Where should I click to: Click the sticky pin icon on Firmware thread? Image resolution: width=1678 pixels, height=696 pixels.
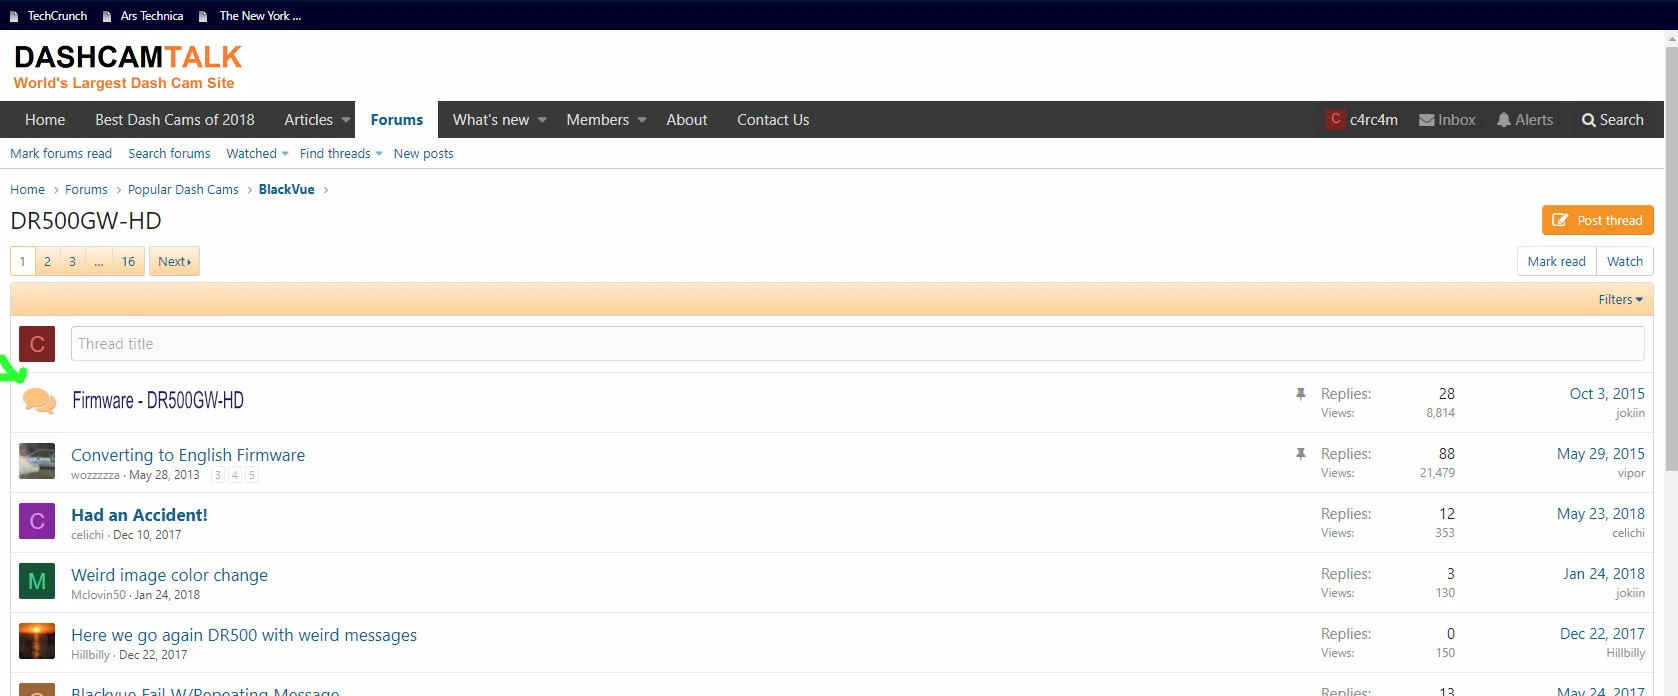point(1300,394)
